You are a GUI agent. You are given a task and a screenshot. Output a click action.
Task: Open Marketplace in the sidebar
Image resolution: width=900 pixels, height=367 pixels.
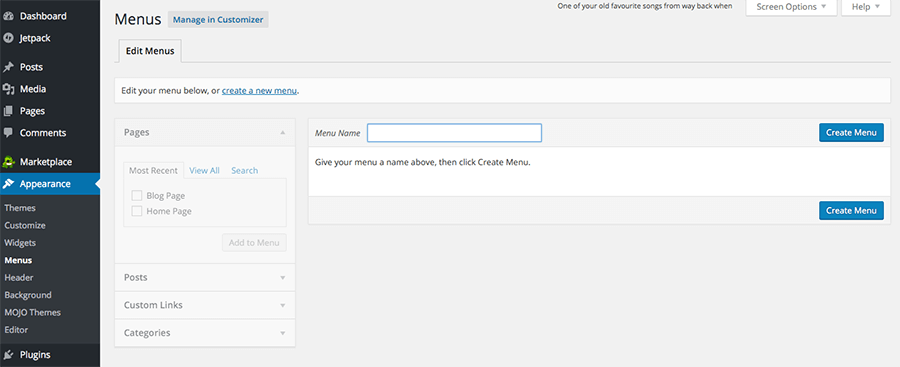coord(50,162)
